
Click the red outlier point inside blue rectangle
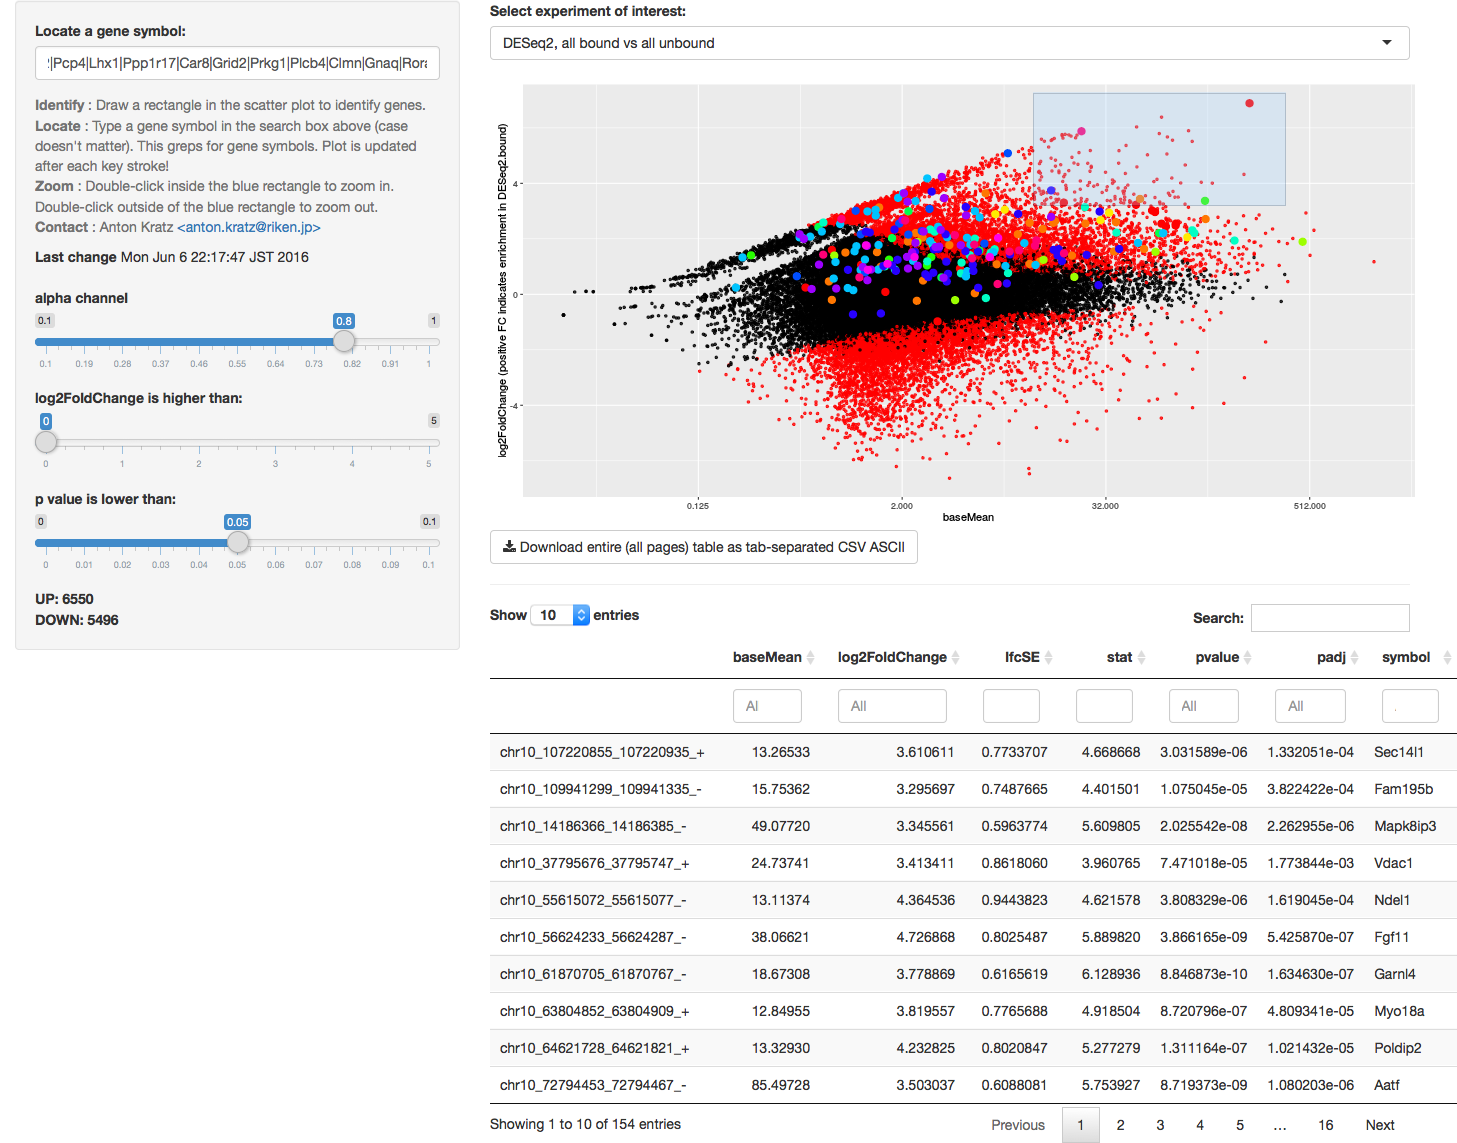pos(1249,103)
